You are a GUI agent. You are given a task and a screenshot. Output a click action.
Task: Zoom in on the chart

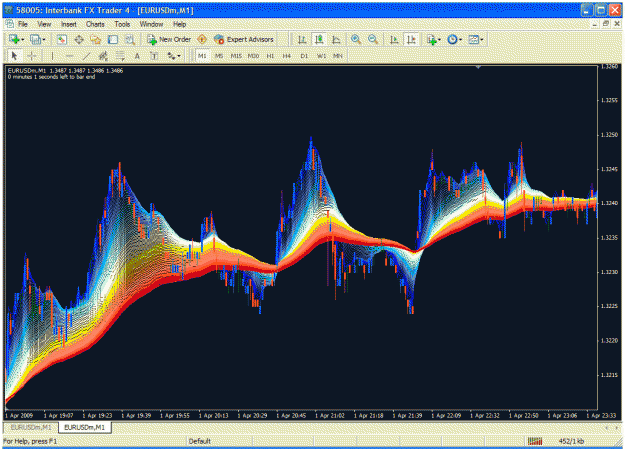tap(356, 39)
